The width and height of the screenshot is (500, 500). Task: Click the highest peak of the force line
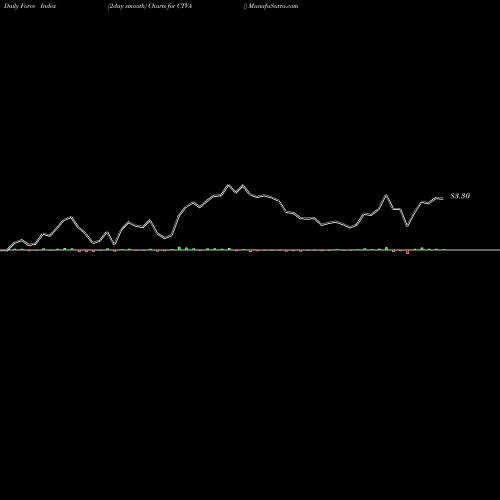tap(229, 185)
